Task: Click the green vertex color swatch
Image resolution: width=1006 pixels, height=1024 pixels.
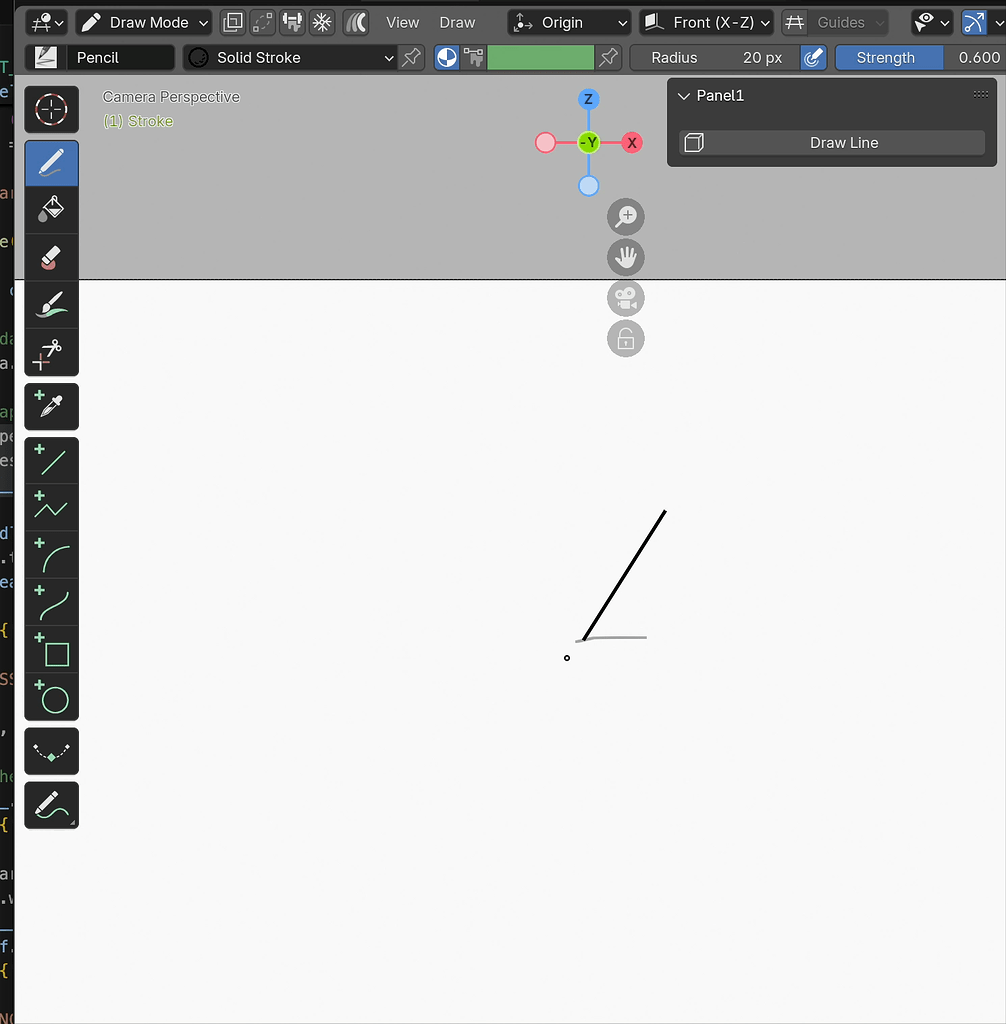Action: coord(541,57)
